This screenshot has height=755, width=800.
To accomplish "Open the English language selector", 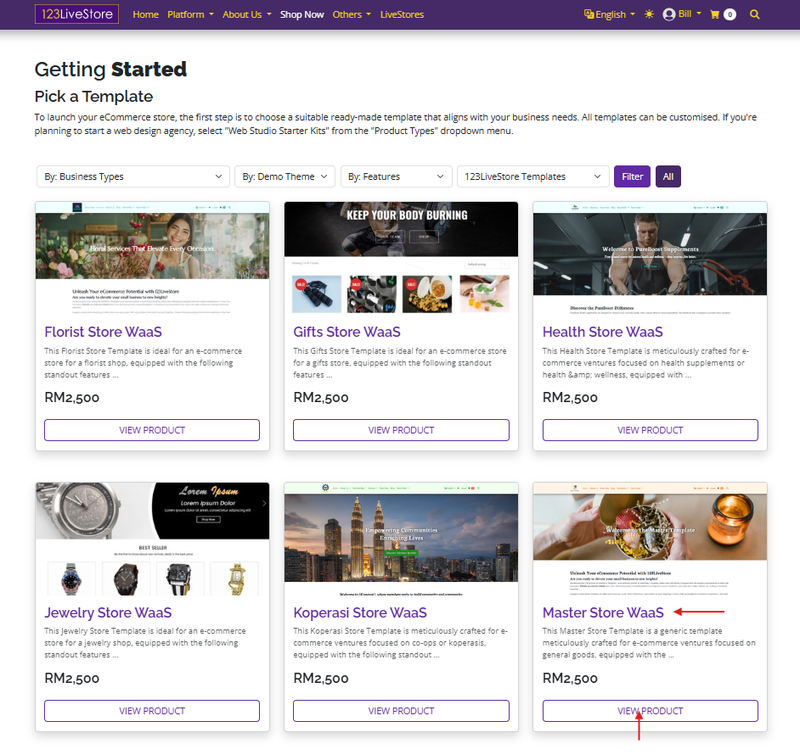I will tap(609, 15).
